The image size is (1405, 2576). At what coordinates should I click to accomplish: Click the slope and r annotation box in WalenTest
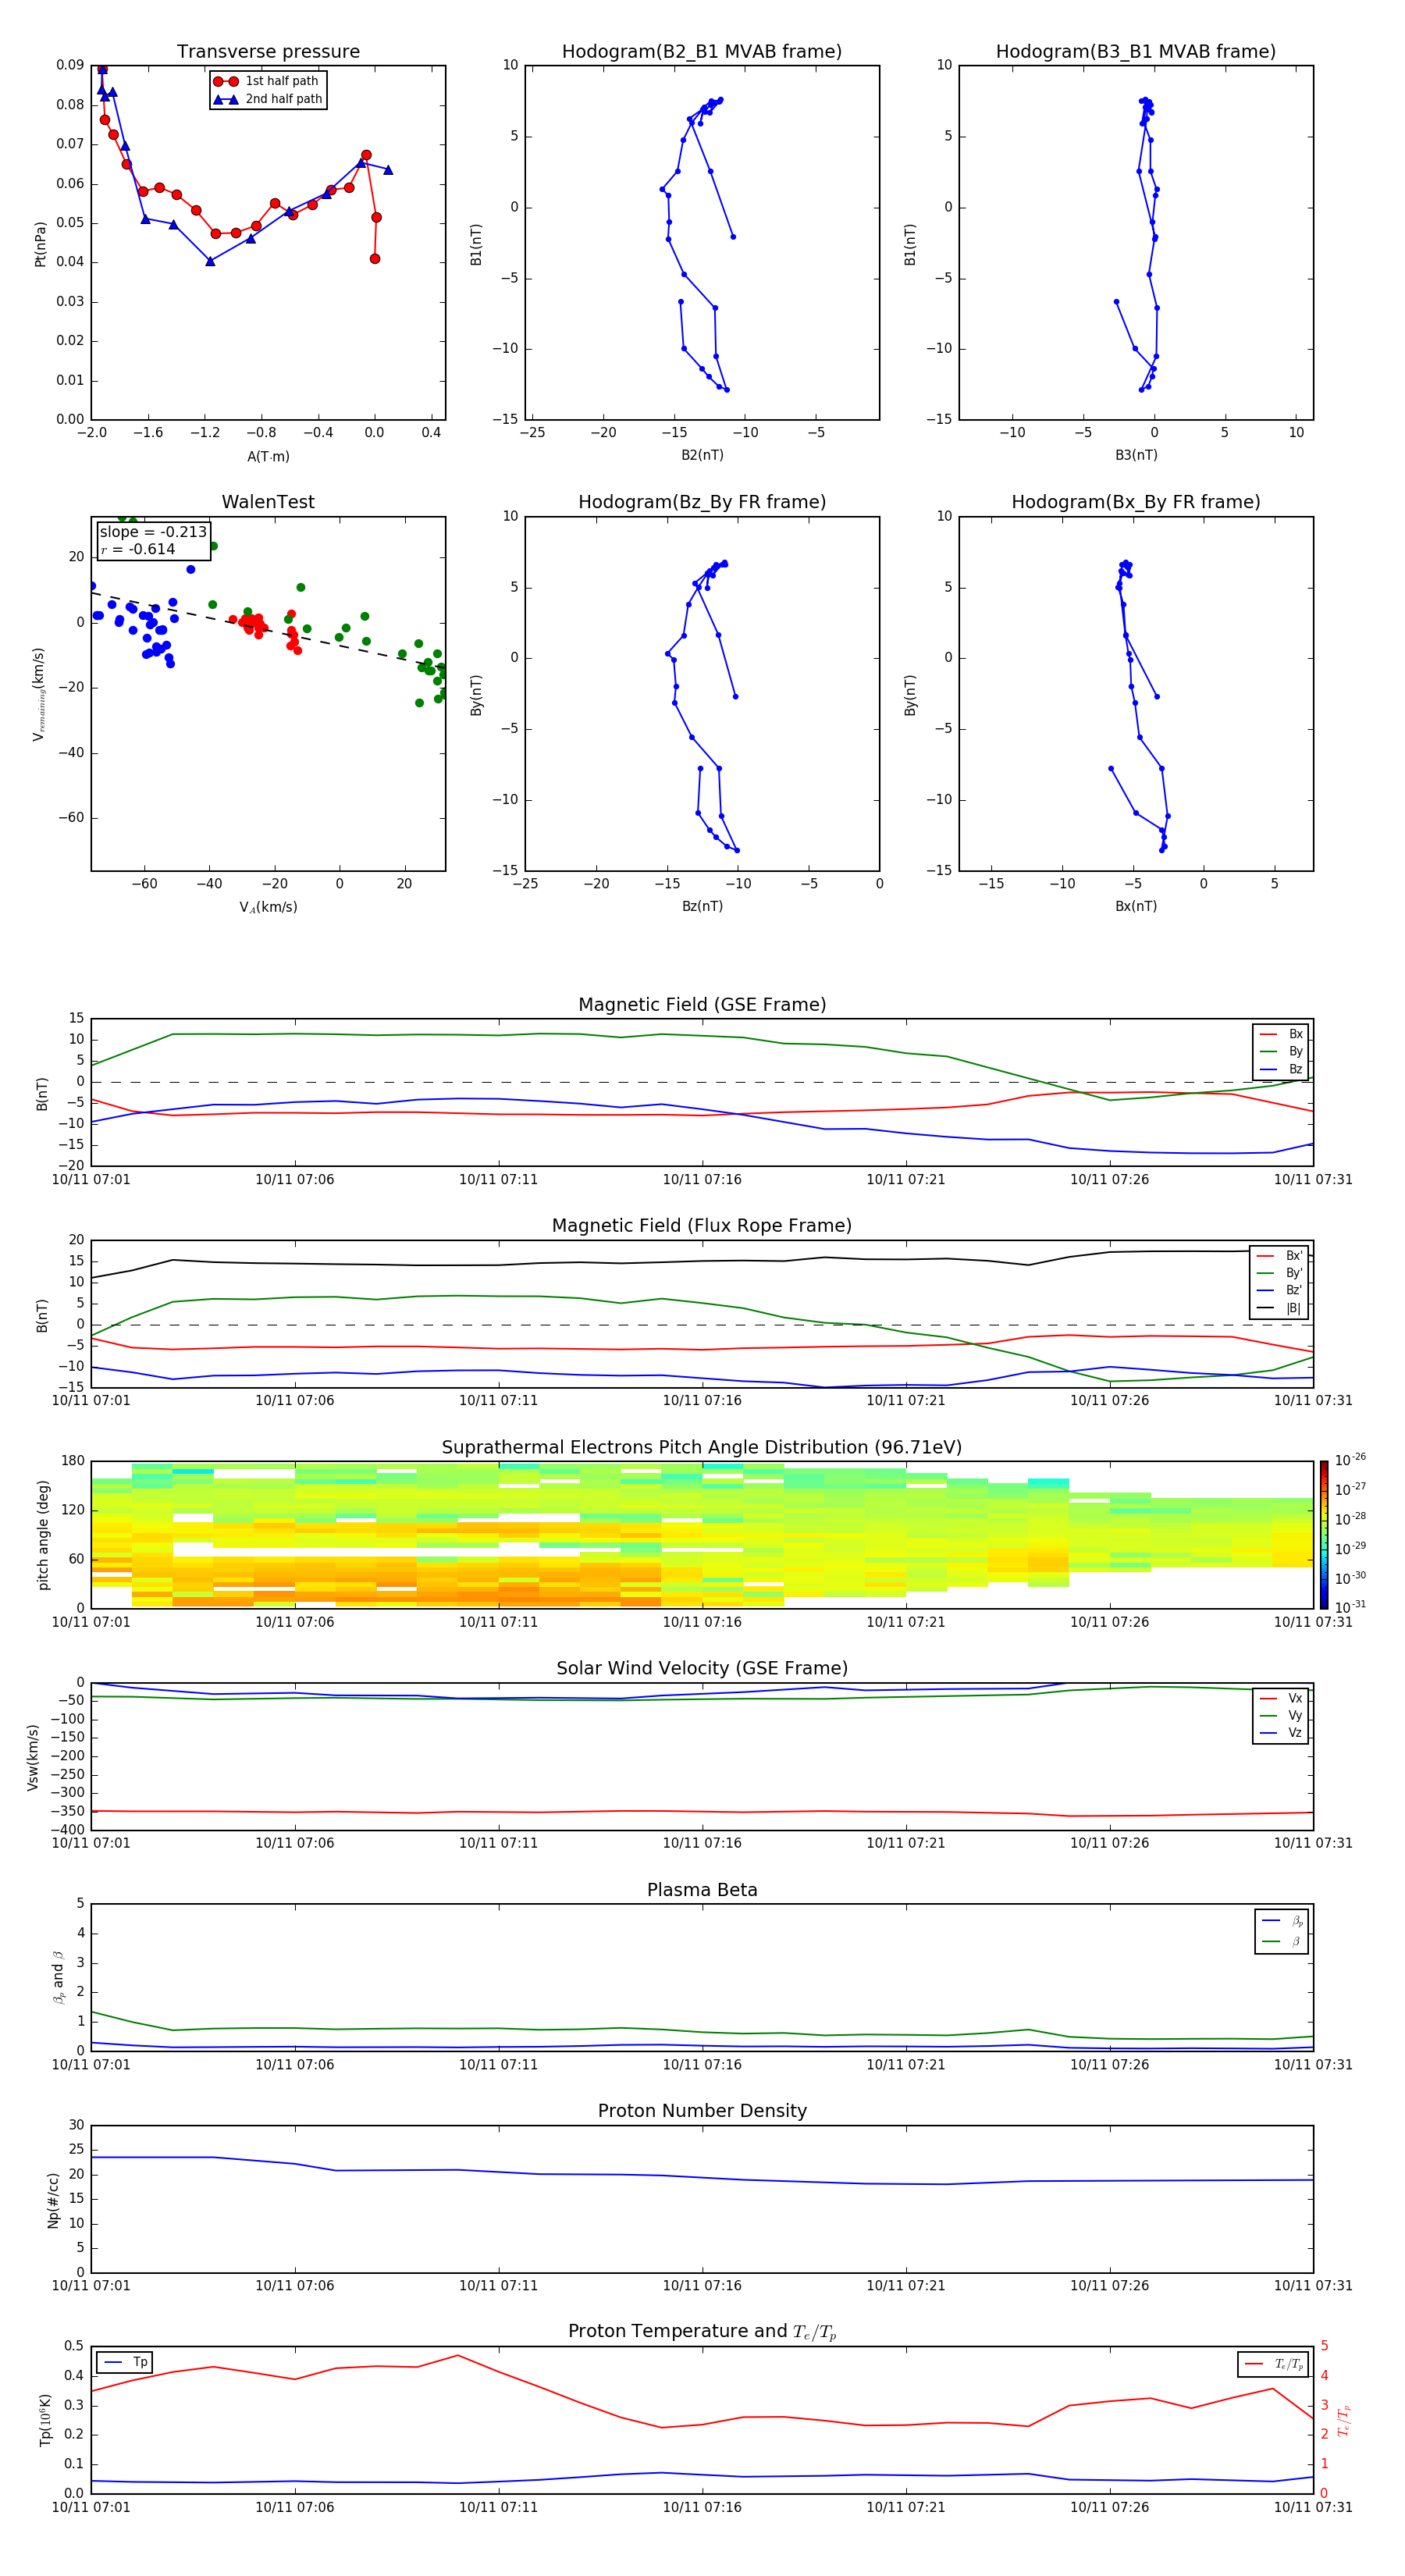[x=153, y=540]
